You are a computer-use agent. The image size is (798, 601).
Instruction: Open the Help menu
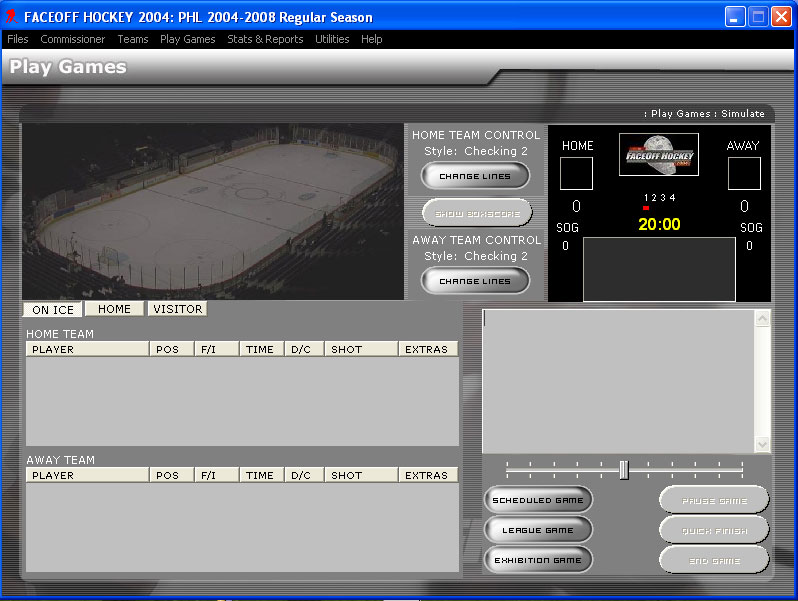point(372,39)
